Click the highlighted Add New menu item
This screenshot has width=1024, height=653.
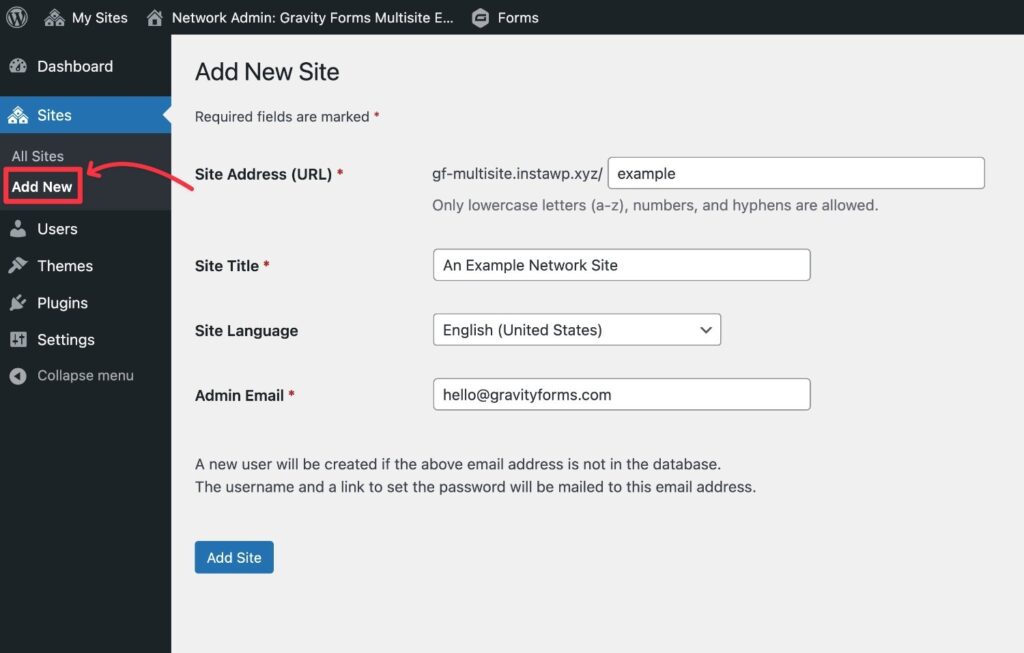[42, 186]
